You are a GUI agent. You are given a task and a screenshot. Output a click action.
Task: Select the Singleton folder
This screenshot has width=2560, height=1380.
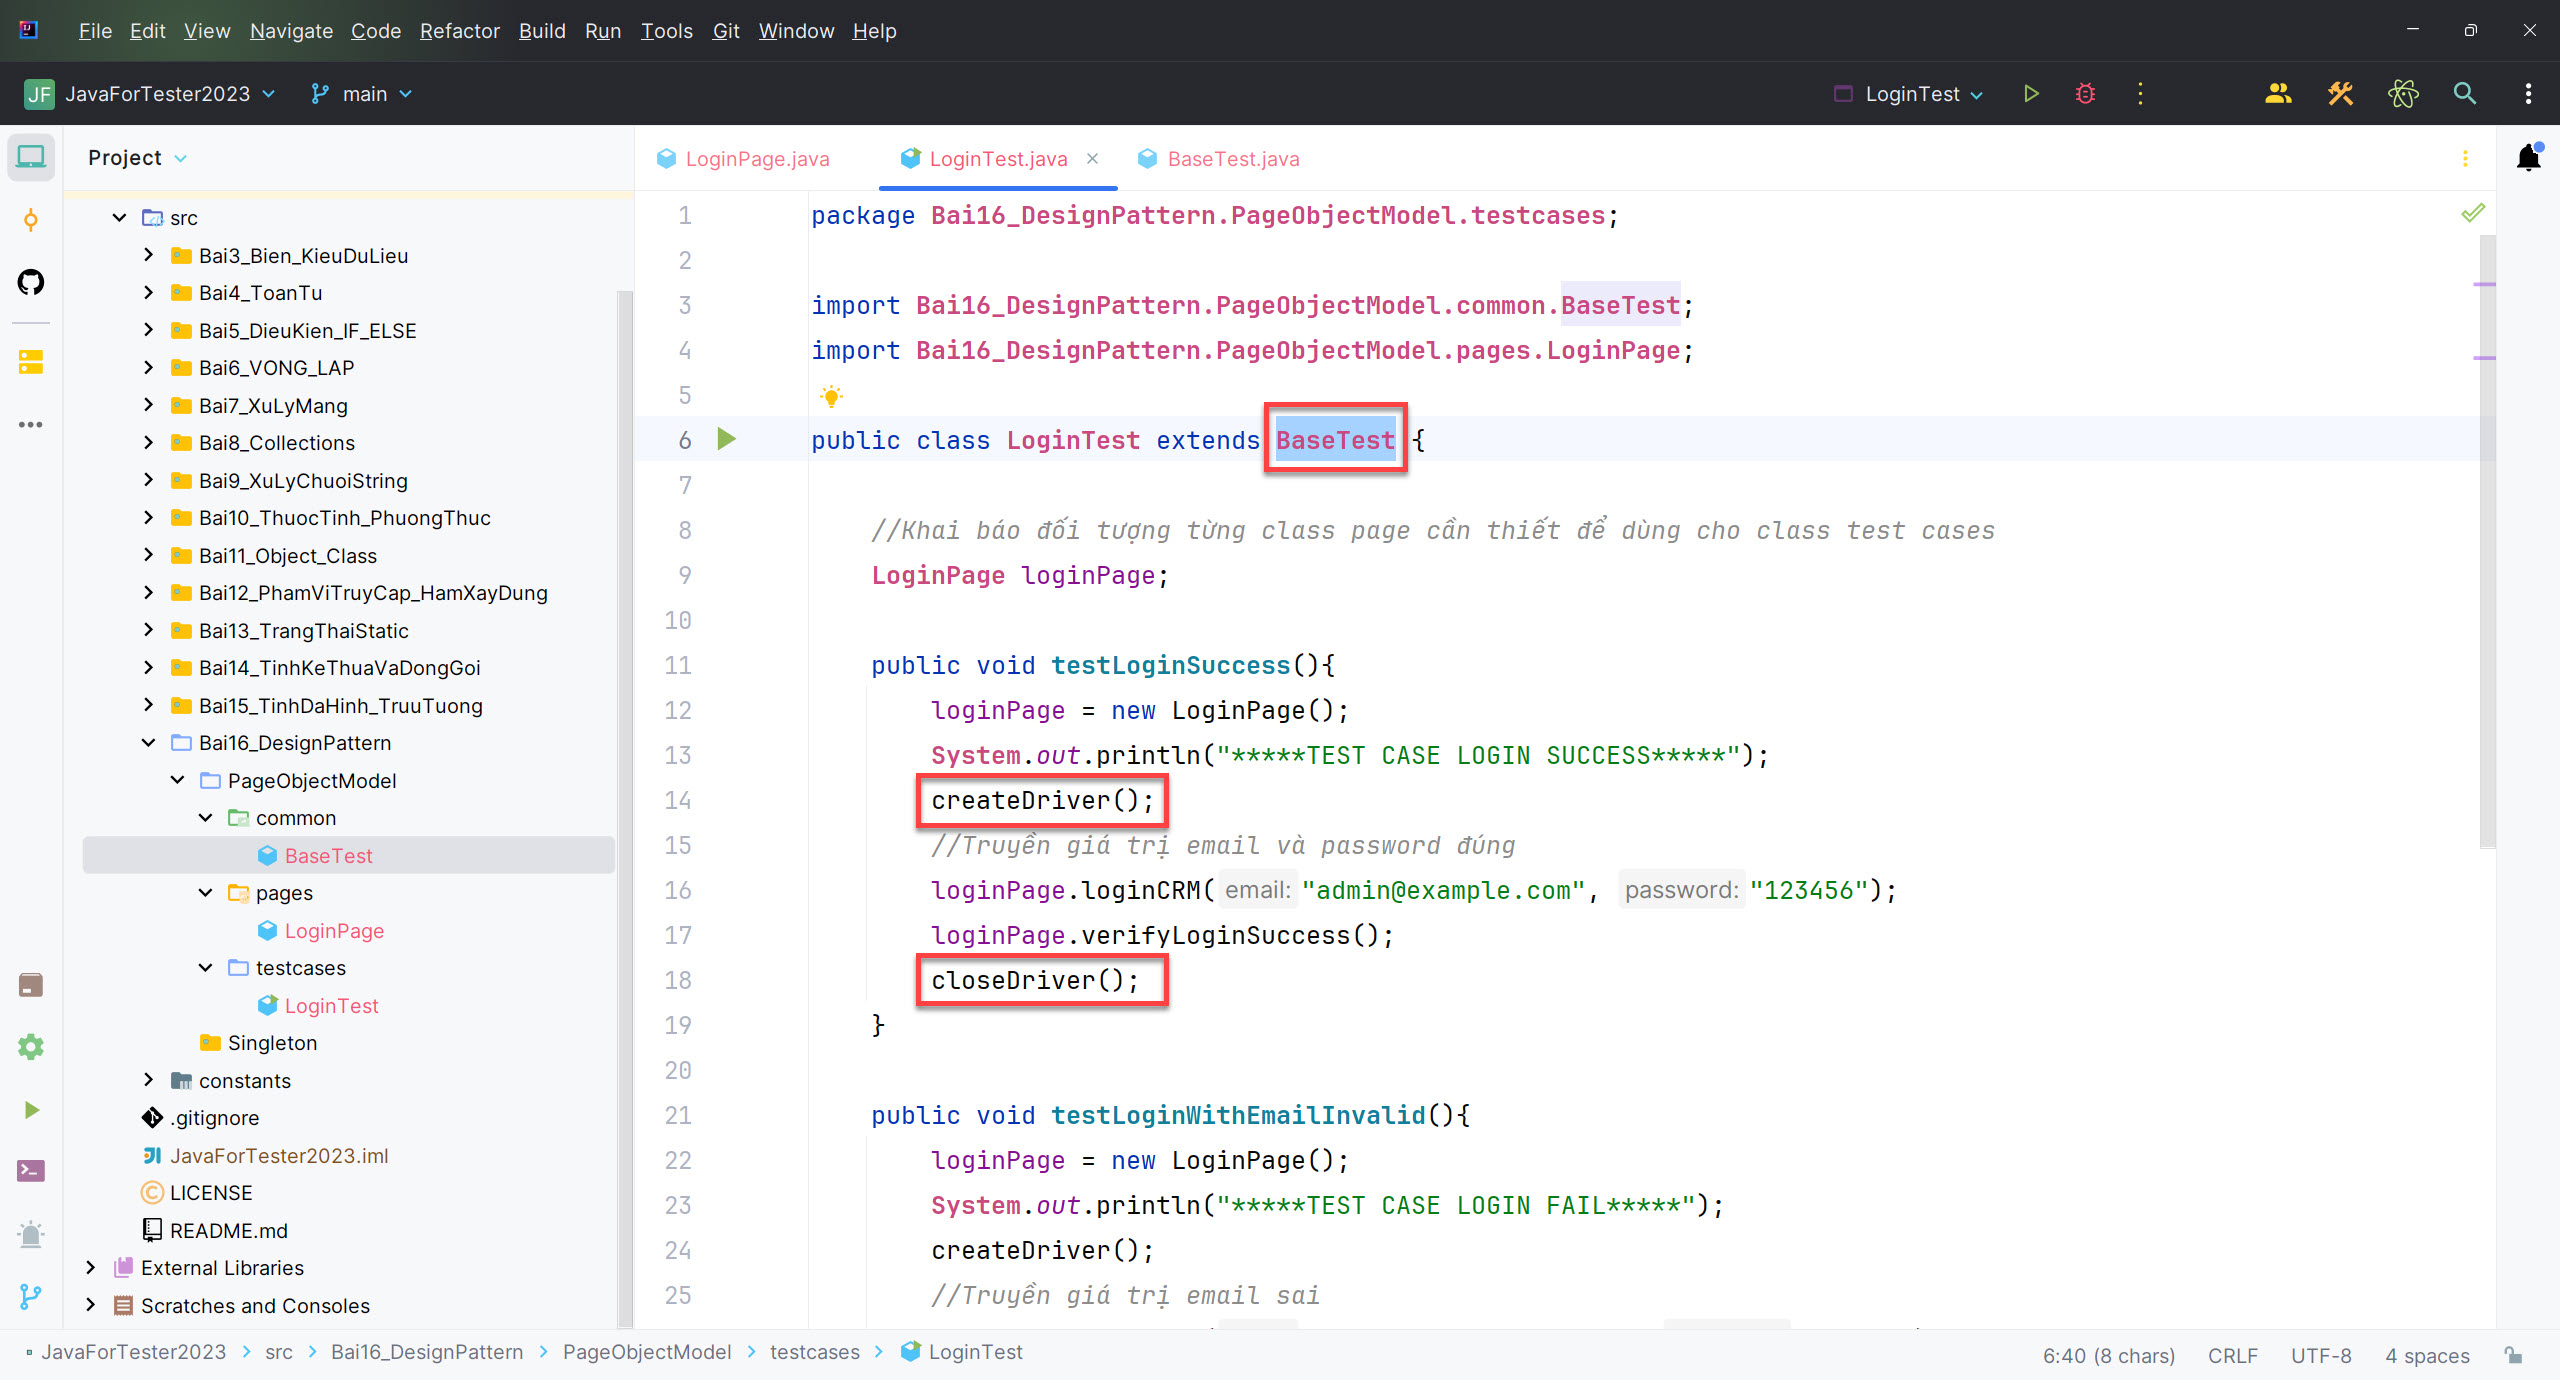272,1043
